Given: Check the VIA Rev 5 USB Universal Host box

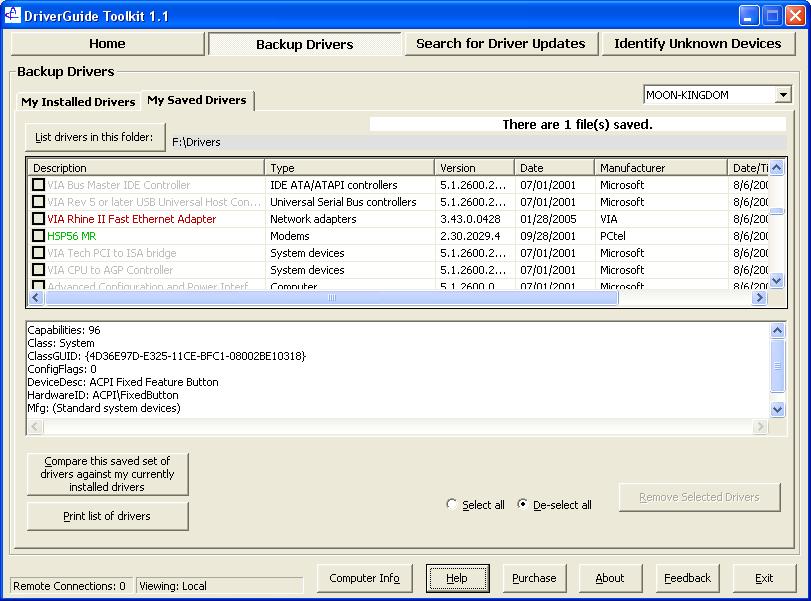Looking at the screenshot, I should (x=38, y=202).
